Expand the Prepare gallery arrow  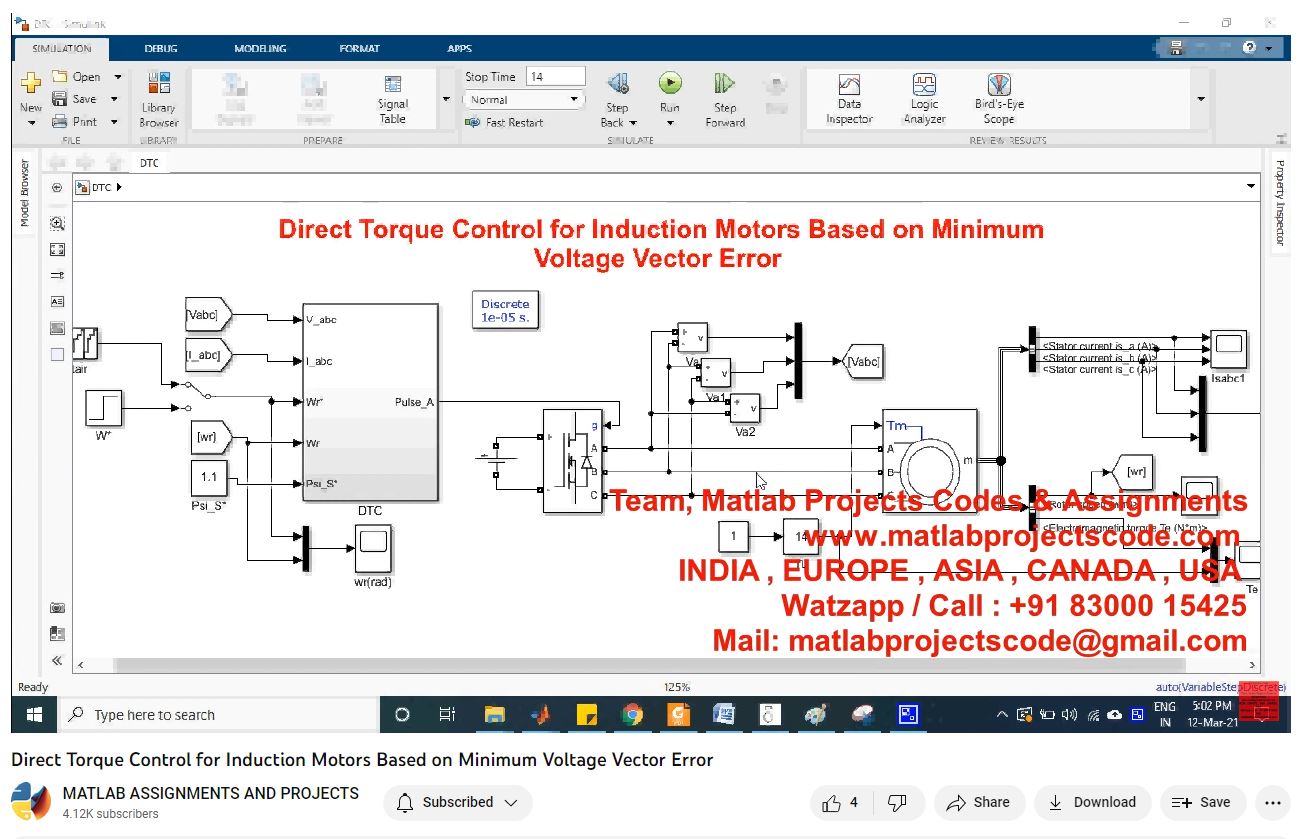[x=446, y=99]
